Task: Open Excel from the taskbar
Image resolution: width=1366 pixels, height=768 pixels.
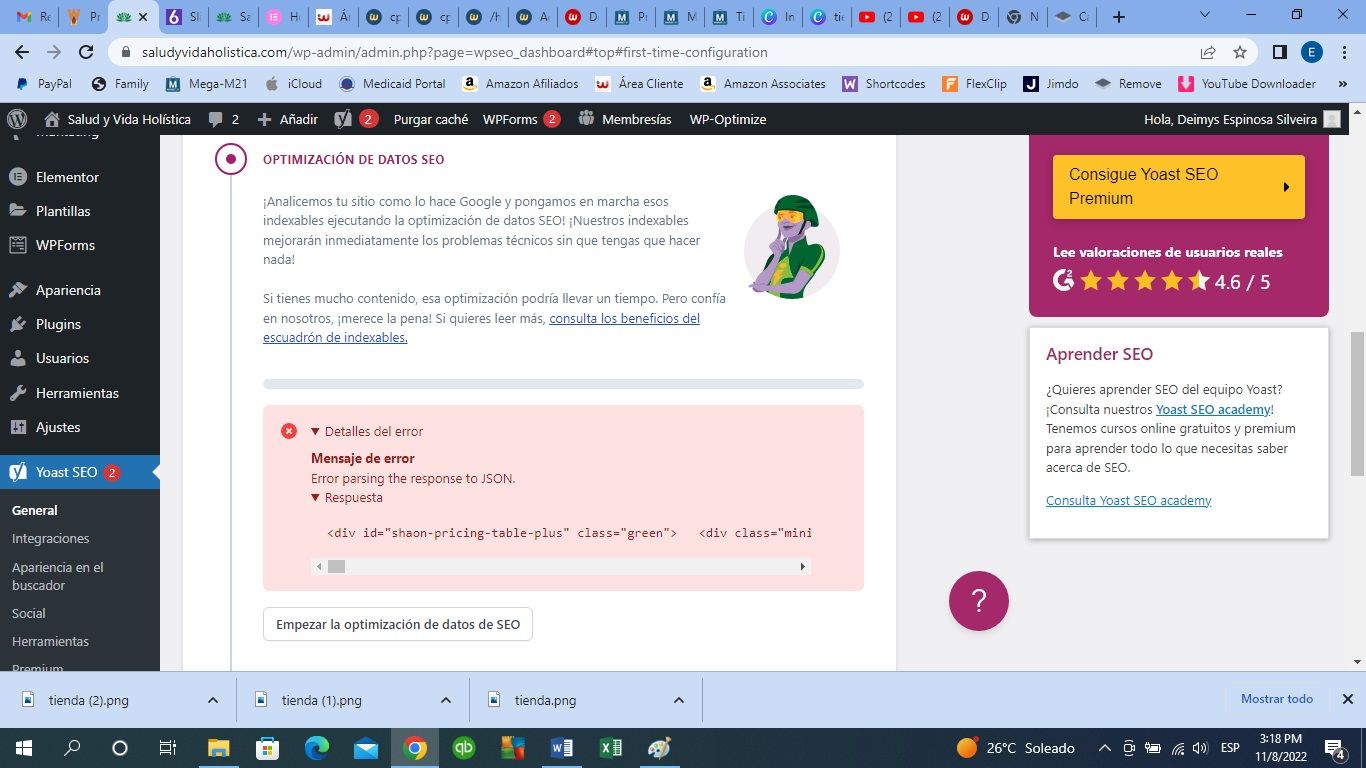Action: click(611, 748)
